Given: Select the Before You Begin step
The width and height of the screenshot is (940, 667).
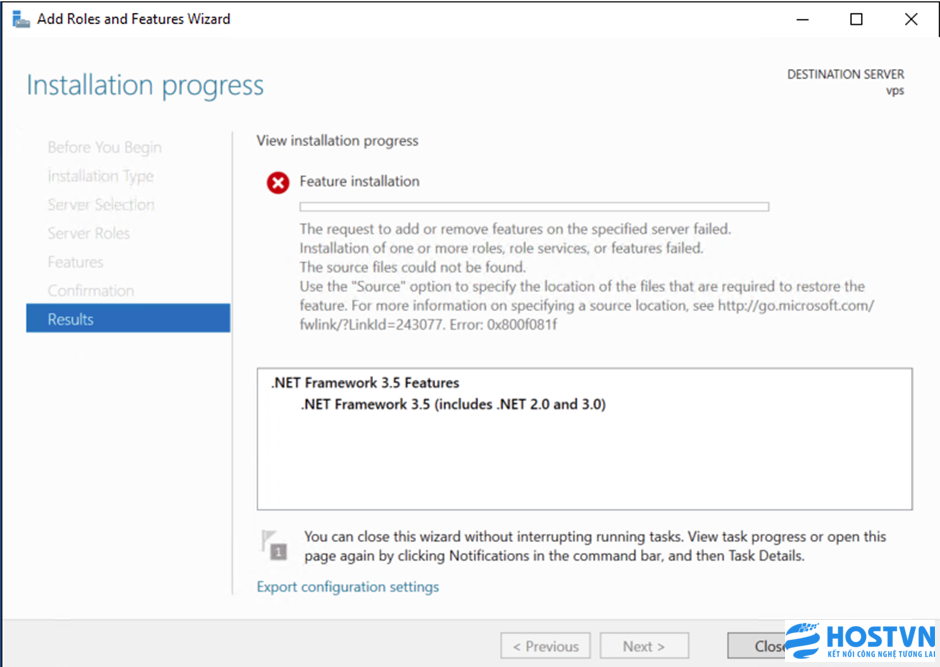Looking at the screenshot, I should coord(105,147).
